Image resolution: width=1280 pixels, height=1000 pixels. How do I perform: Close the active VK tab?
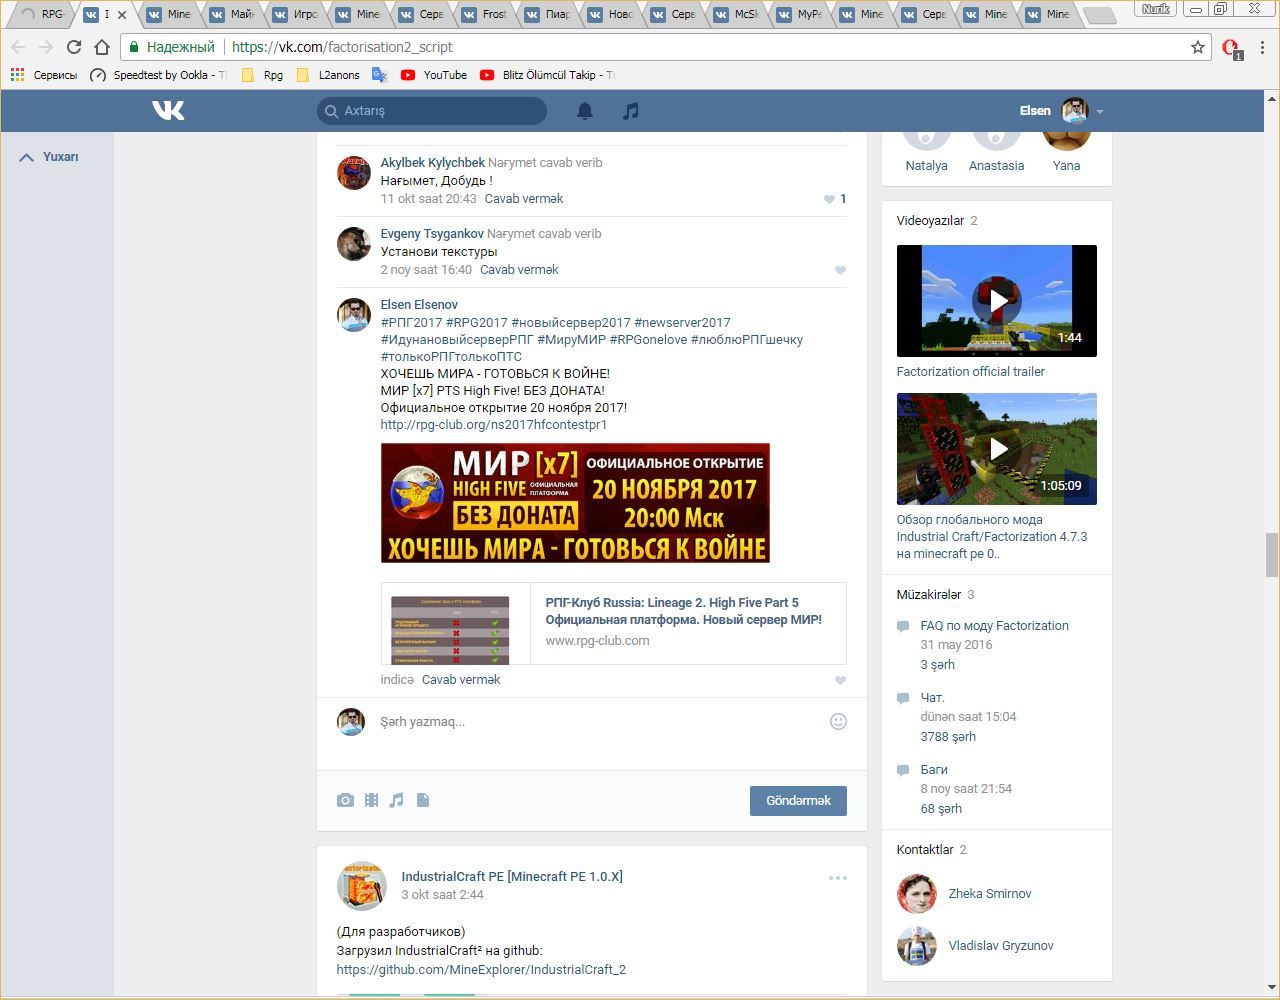click(x=122, y=15)
